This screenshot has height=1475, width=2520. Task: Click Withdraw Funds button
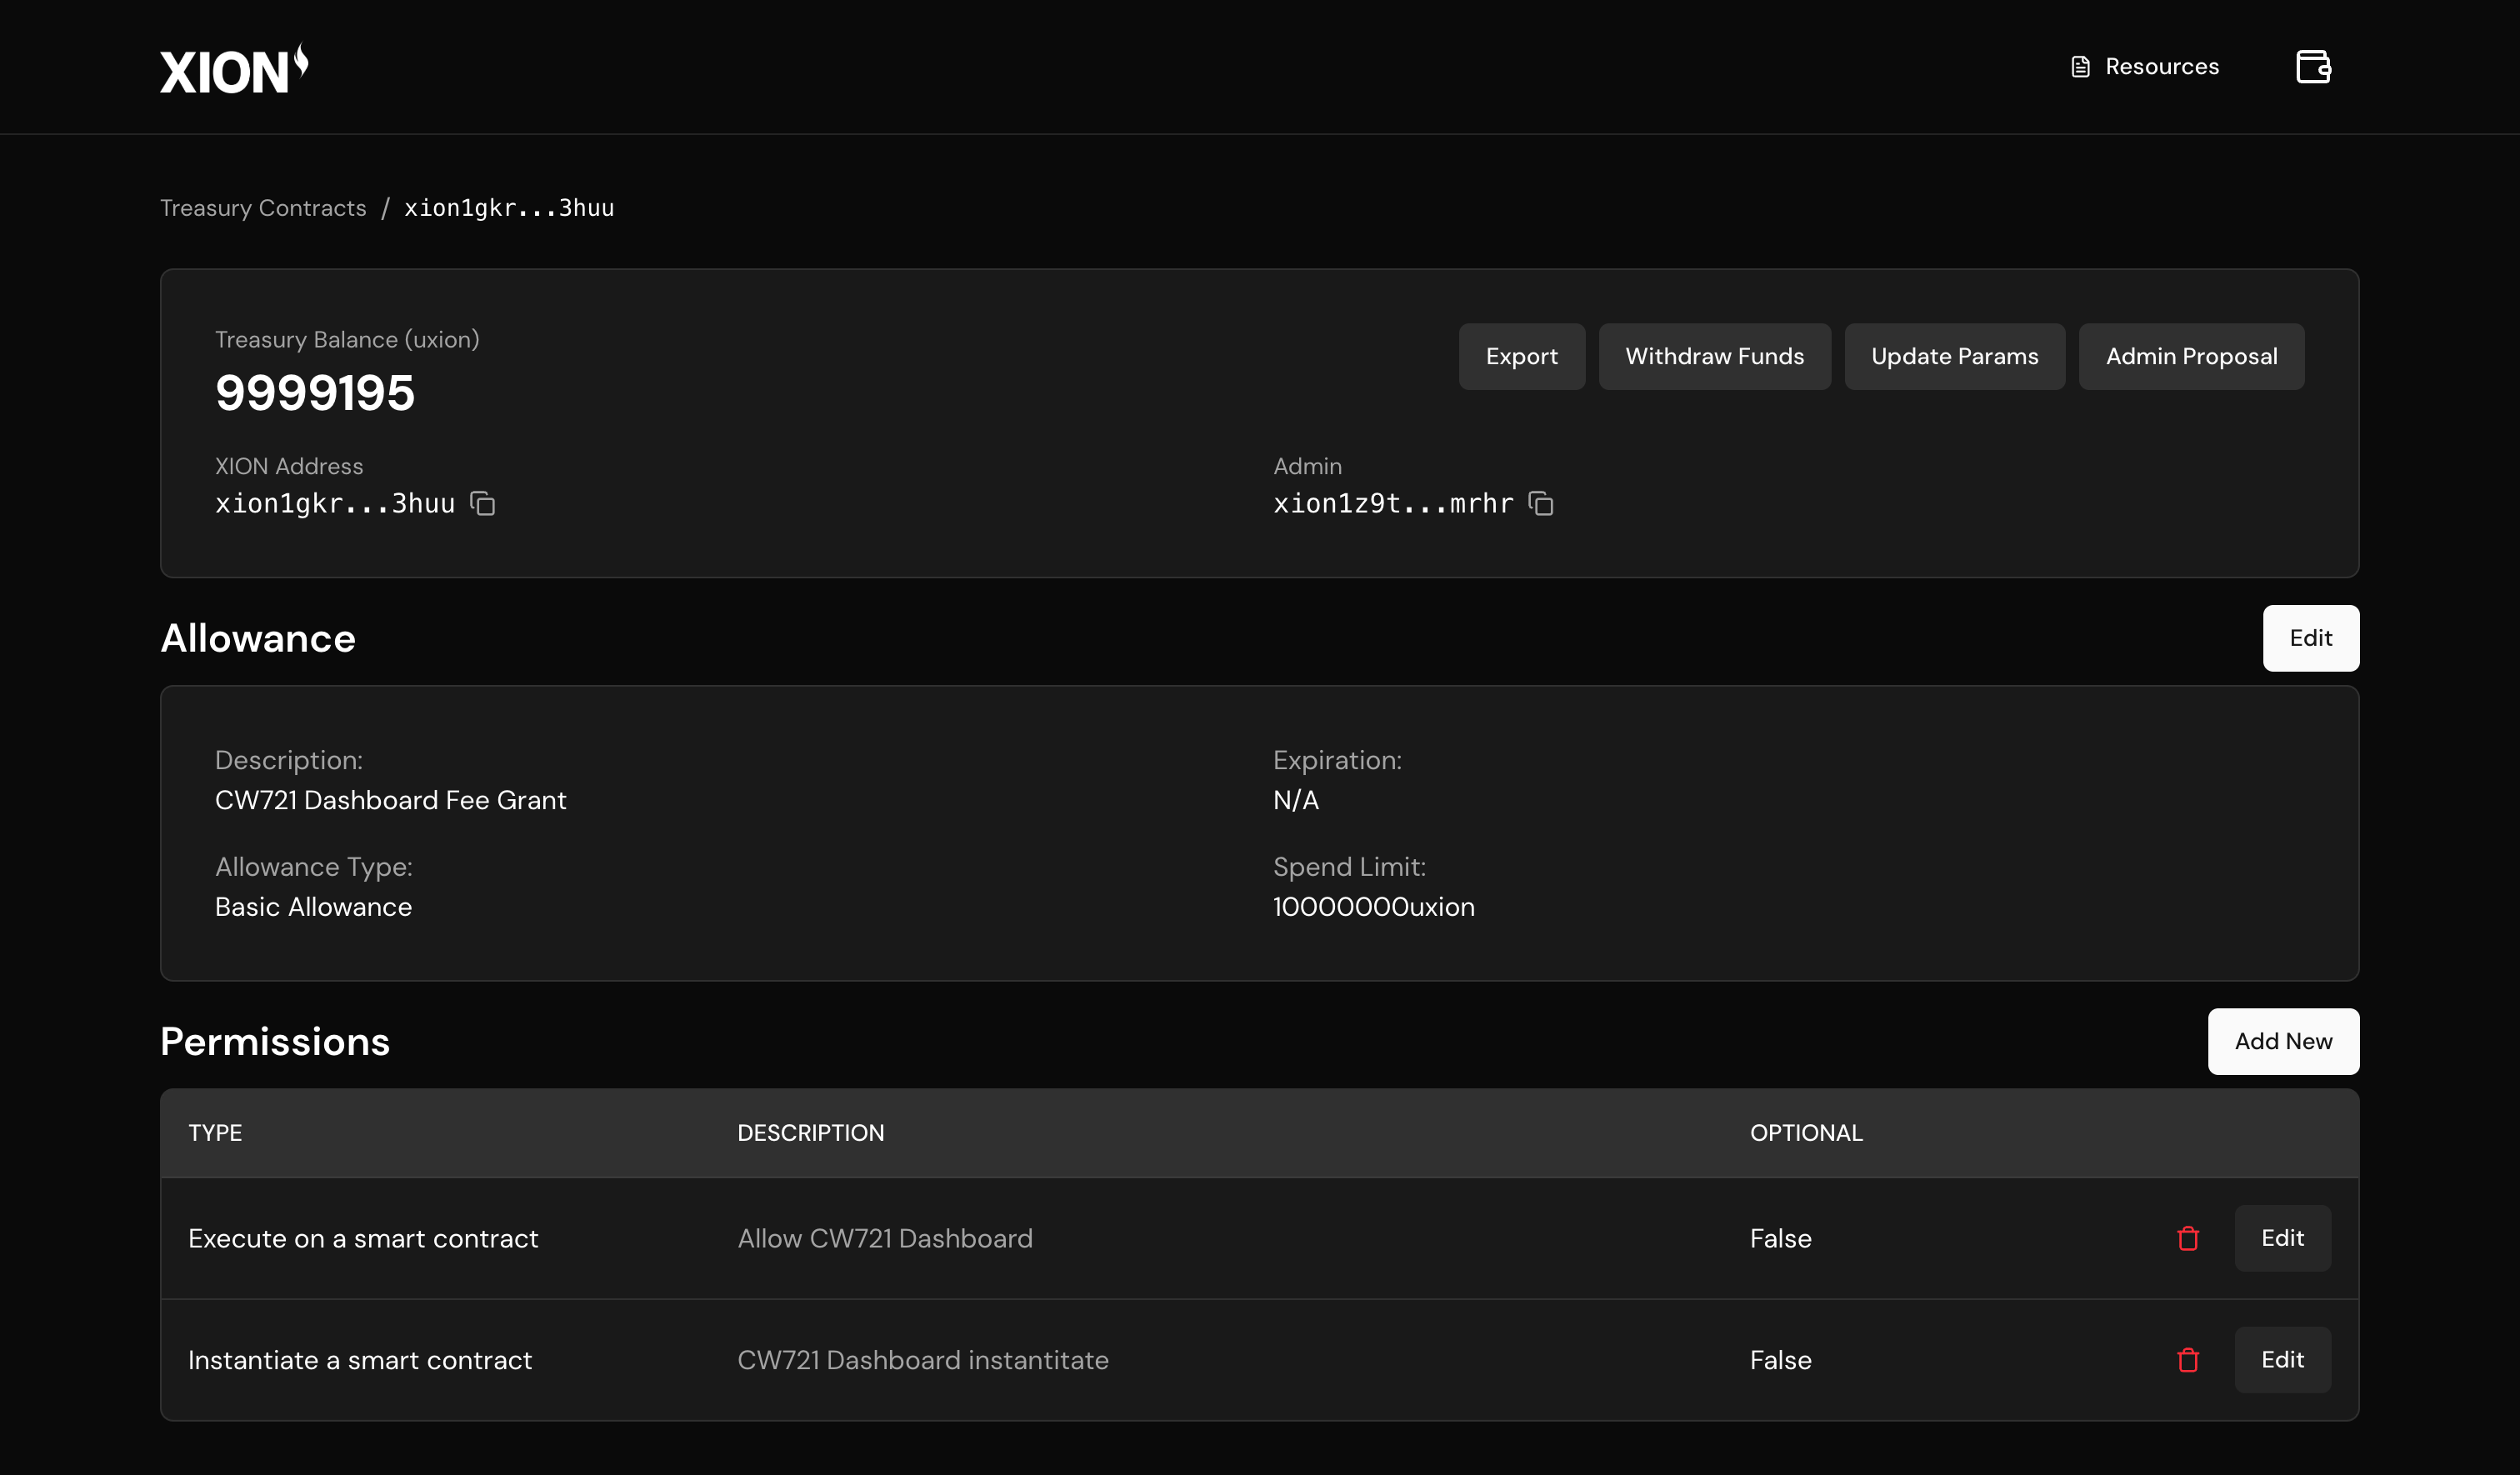coord(1714,356)
